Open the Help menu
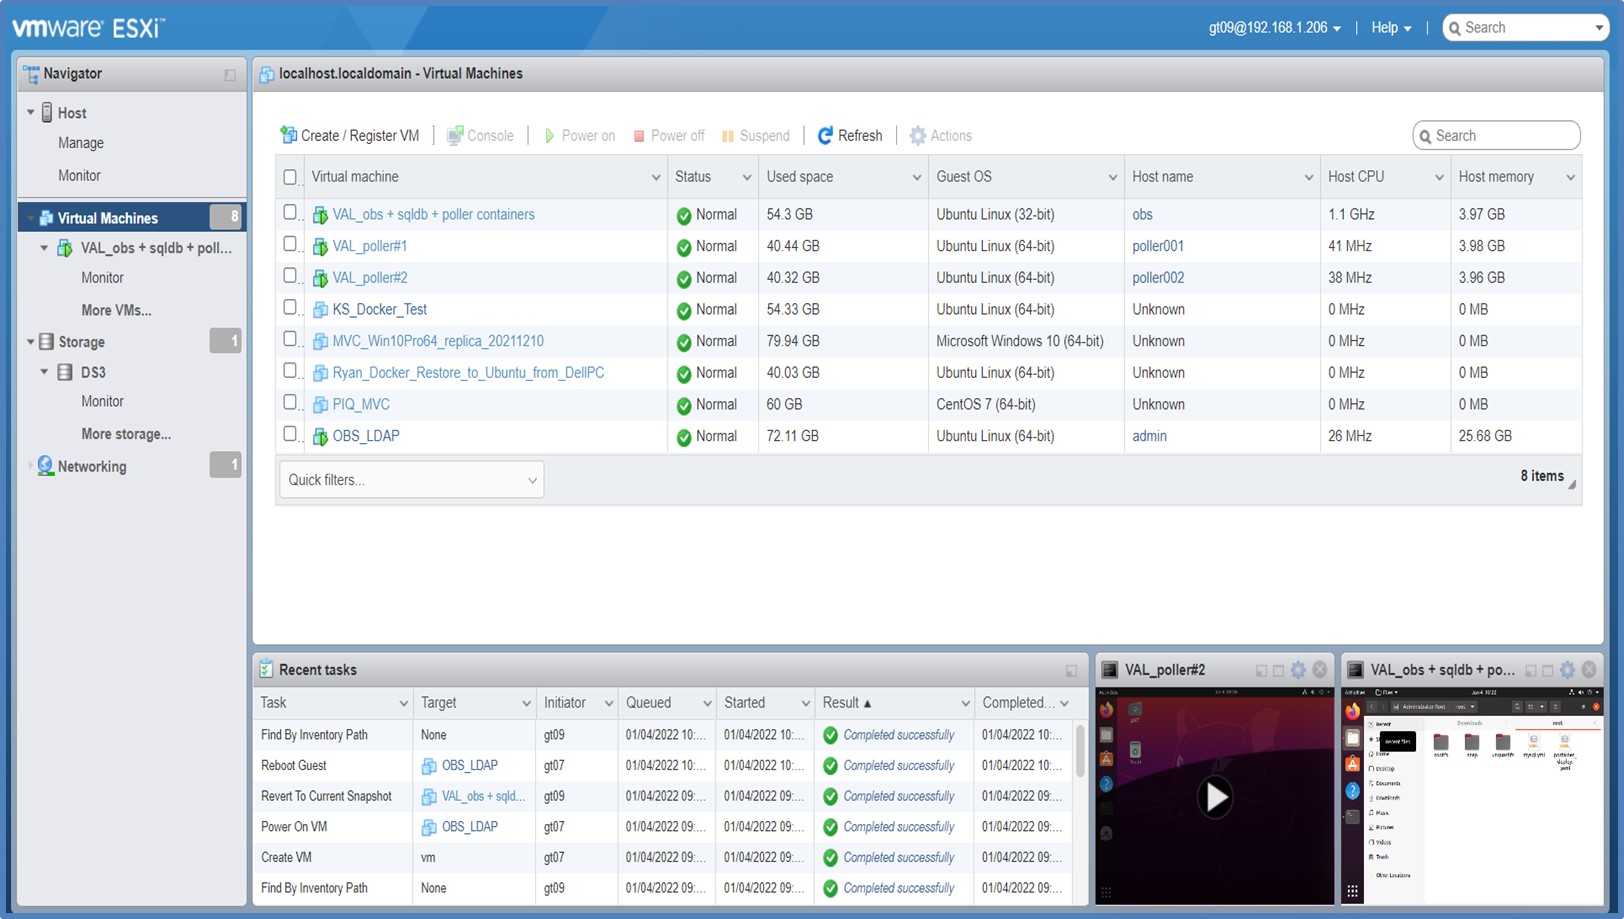This screenshot has height=919, width=1624. (1390, 28)
